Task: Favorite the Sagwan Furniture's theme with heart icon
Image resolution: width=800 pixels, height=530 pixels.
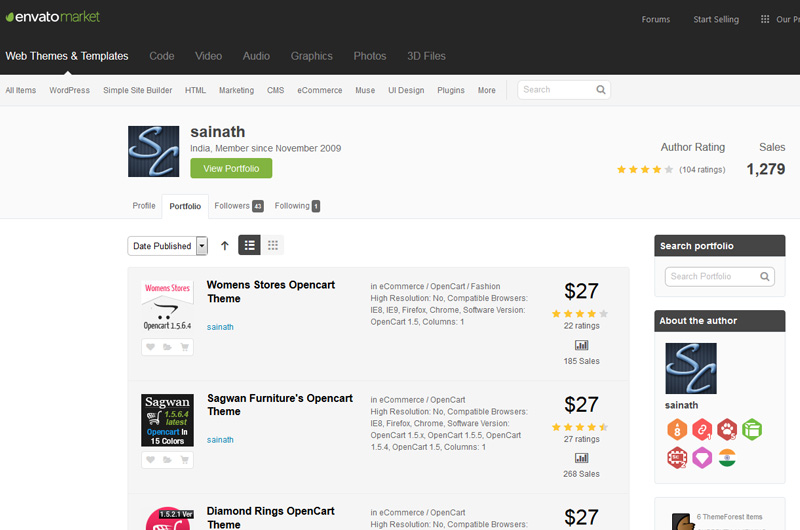Action: [151, 460]
